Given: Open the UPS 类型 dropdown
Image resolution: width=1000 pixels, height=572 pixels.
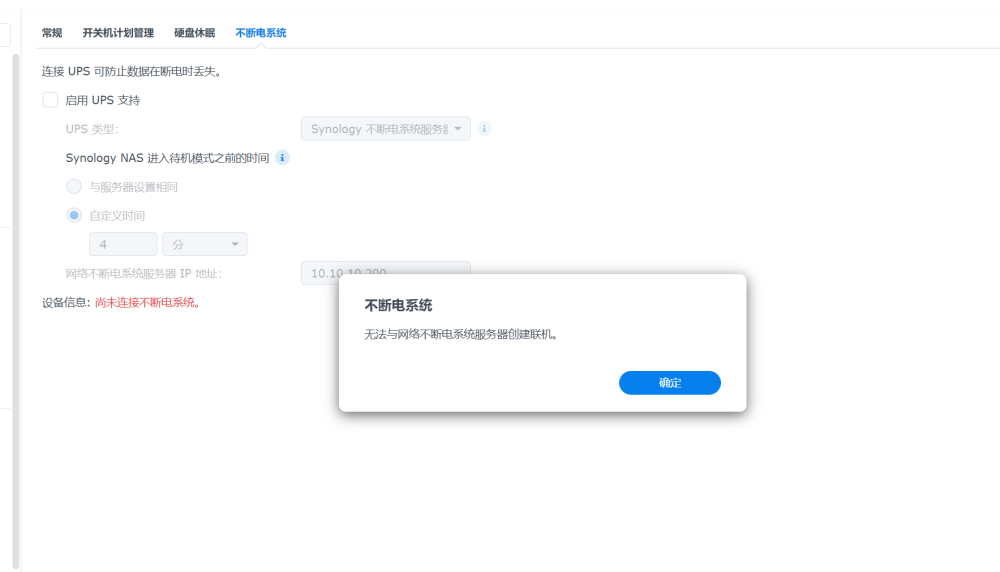Looking at the screenshot, I should point(386,129).
